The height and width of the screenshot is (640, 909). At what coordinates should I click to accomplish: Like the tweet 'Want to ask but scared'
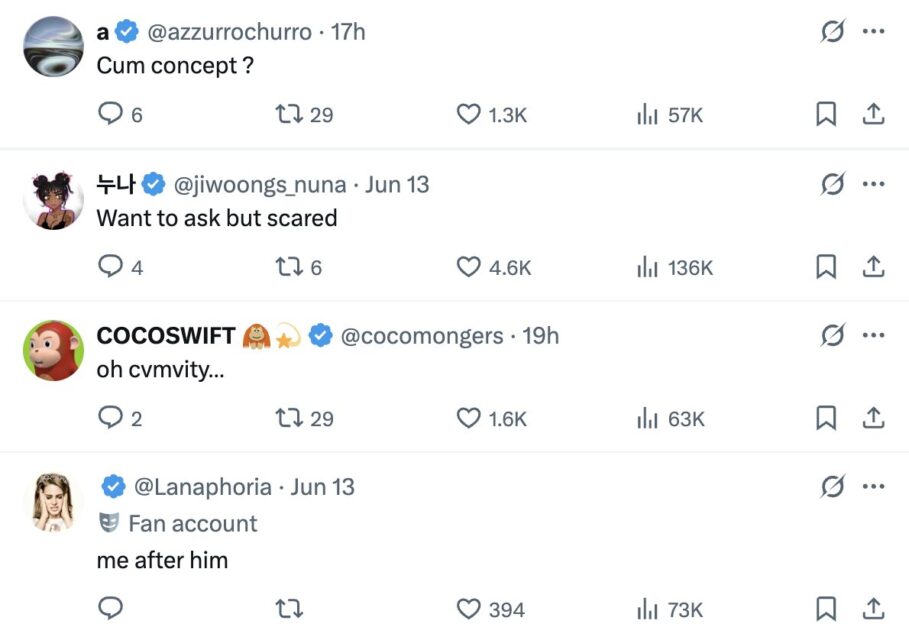coord(469,267)
